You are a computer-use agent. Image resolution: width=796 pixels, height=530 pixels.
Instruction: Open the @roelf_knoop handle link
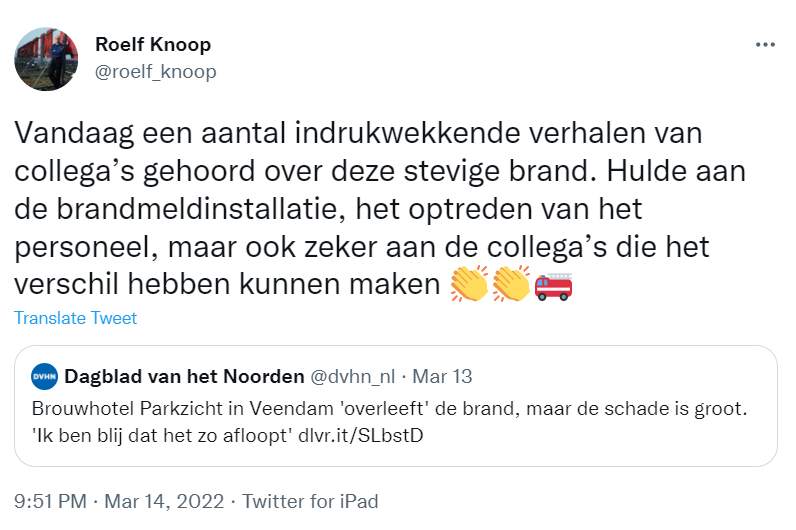[x=155, y=72]
